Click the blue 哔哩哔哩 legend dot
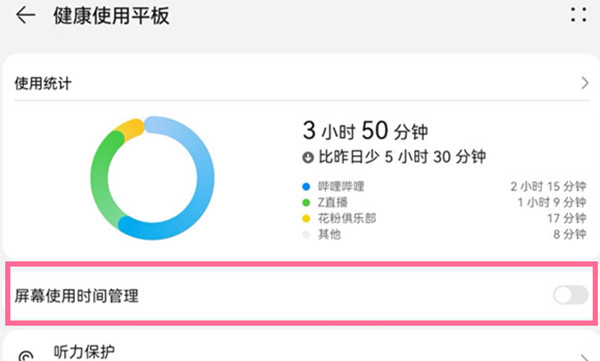The image size is (600, 361). (306, 187)
